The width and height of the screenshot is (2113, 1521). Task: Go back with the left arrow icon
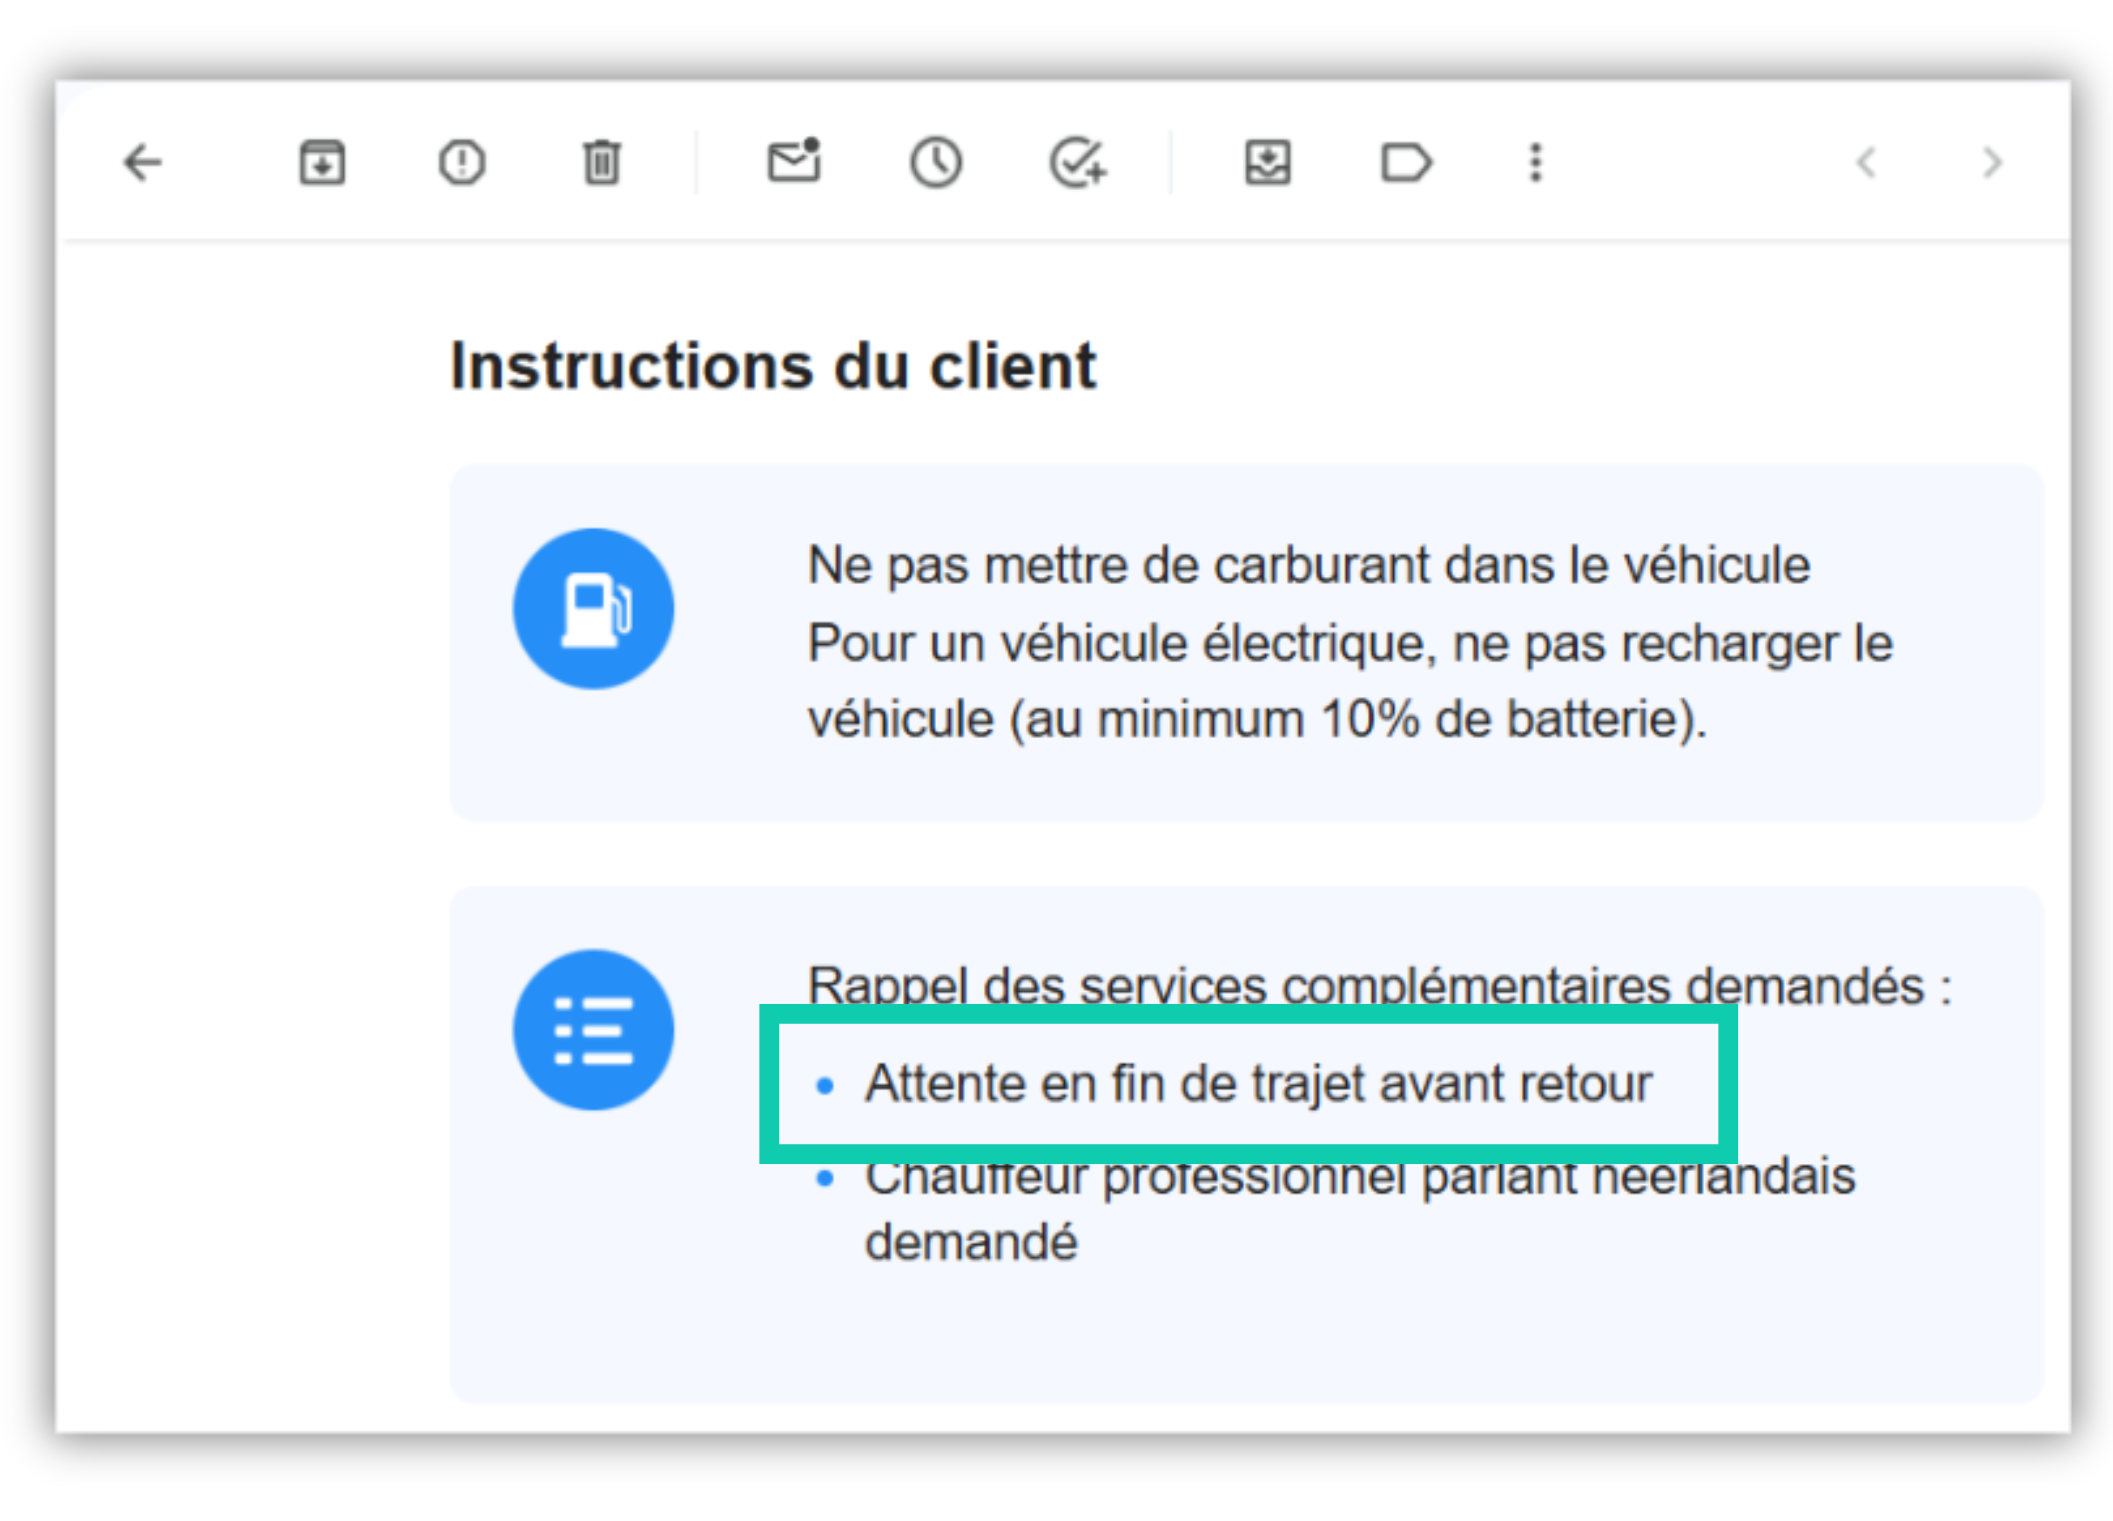[x=143, y=162]
